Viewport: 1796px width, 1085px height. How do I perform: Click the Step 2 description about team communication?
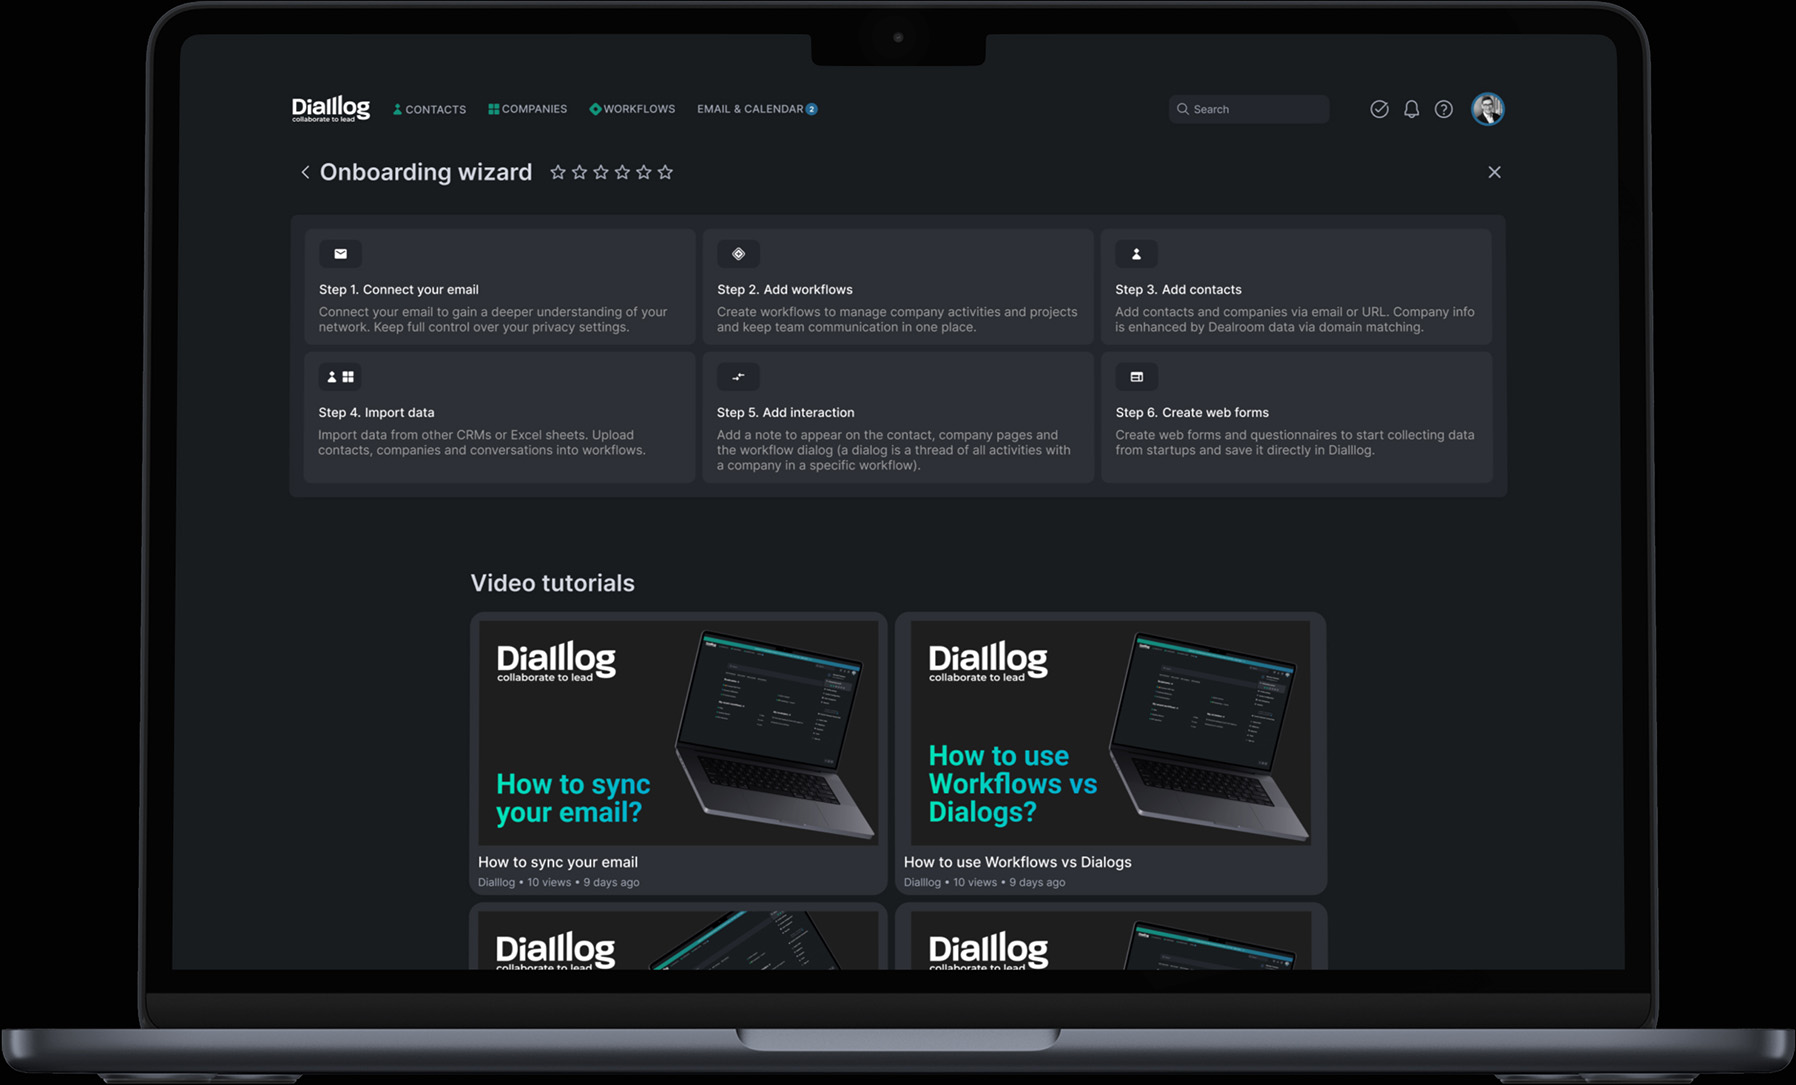click(897, 320)
